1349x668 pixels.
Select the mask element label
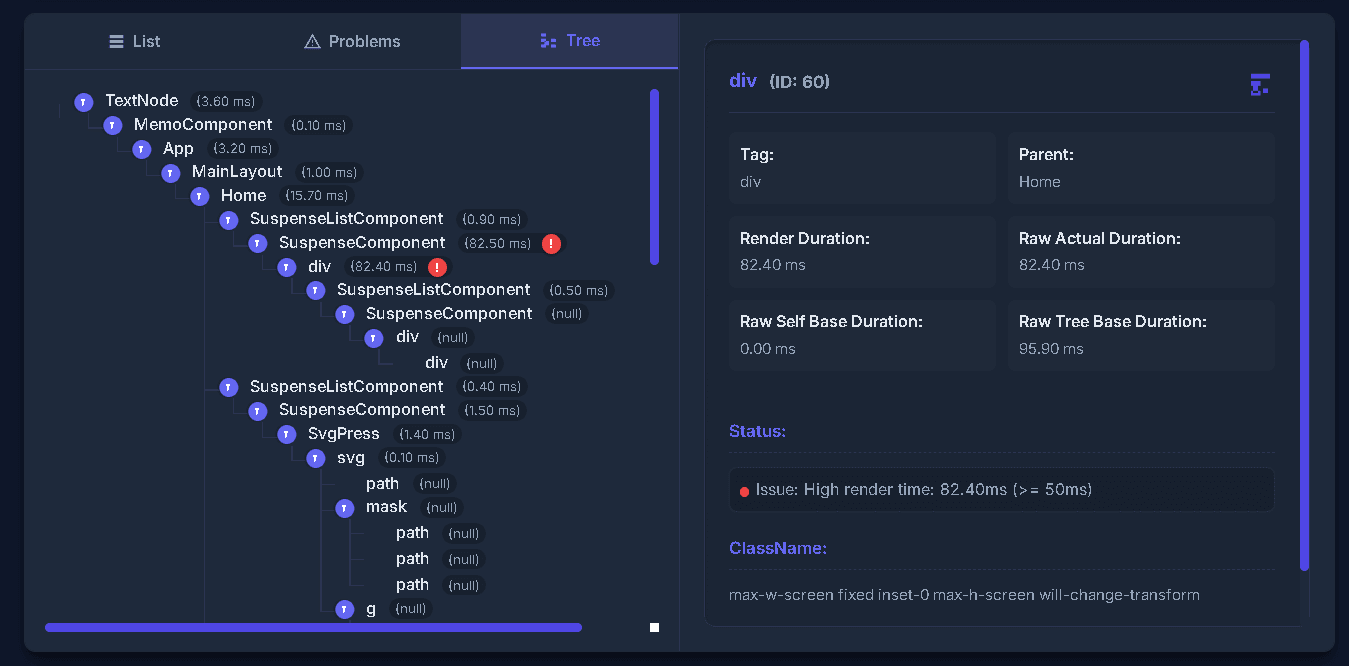[x=387, y=507]
